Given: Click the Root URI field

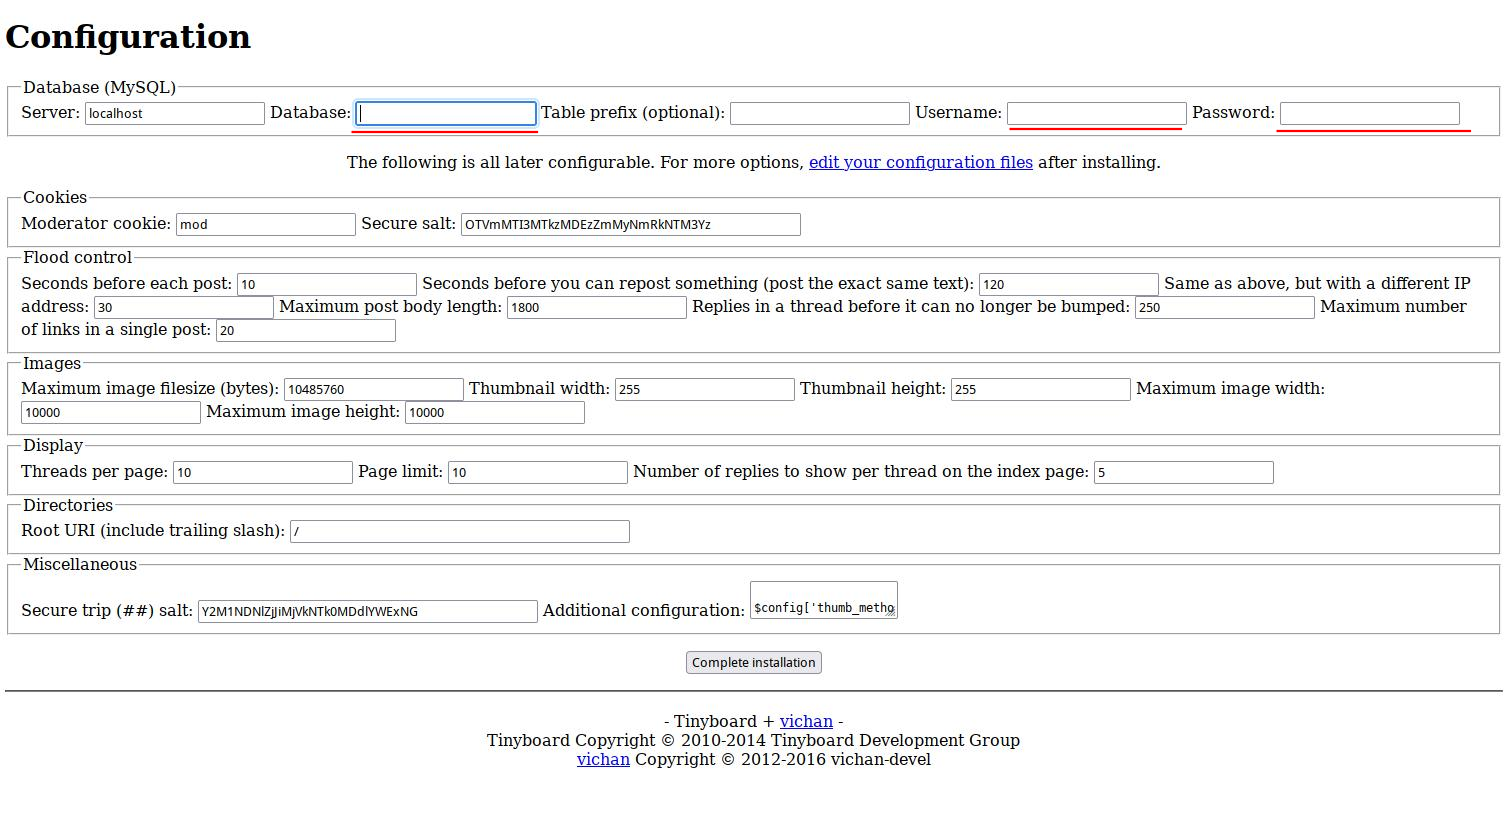Looking at the screenshot, I should [460, 531].
